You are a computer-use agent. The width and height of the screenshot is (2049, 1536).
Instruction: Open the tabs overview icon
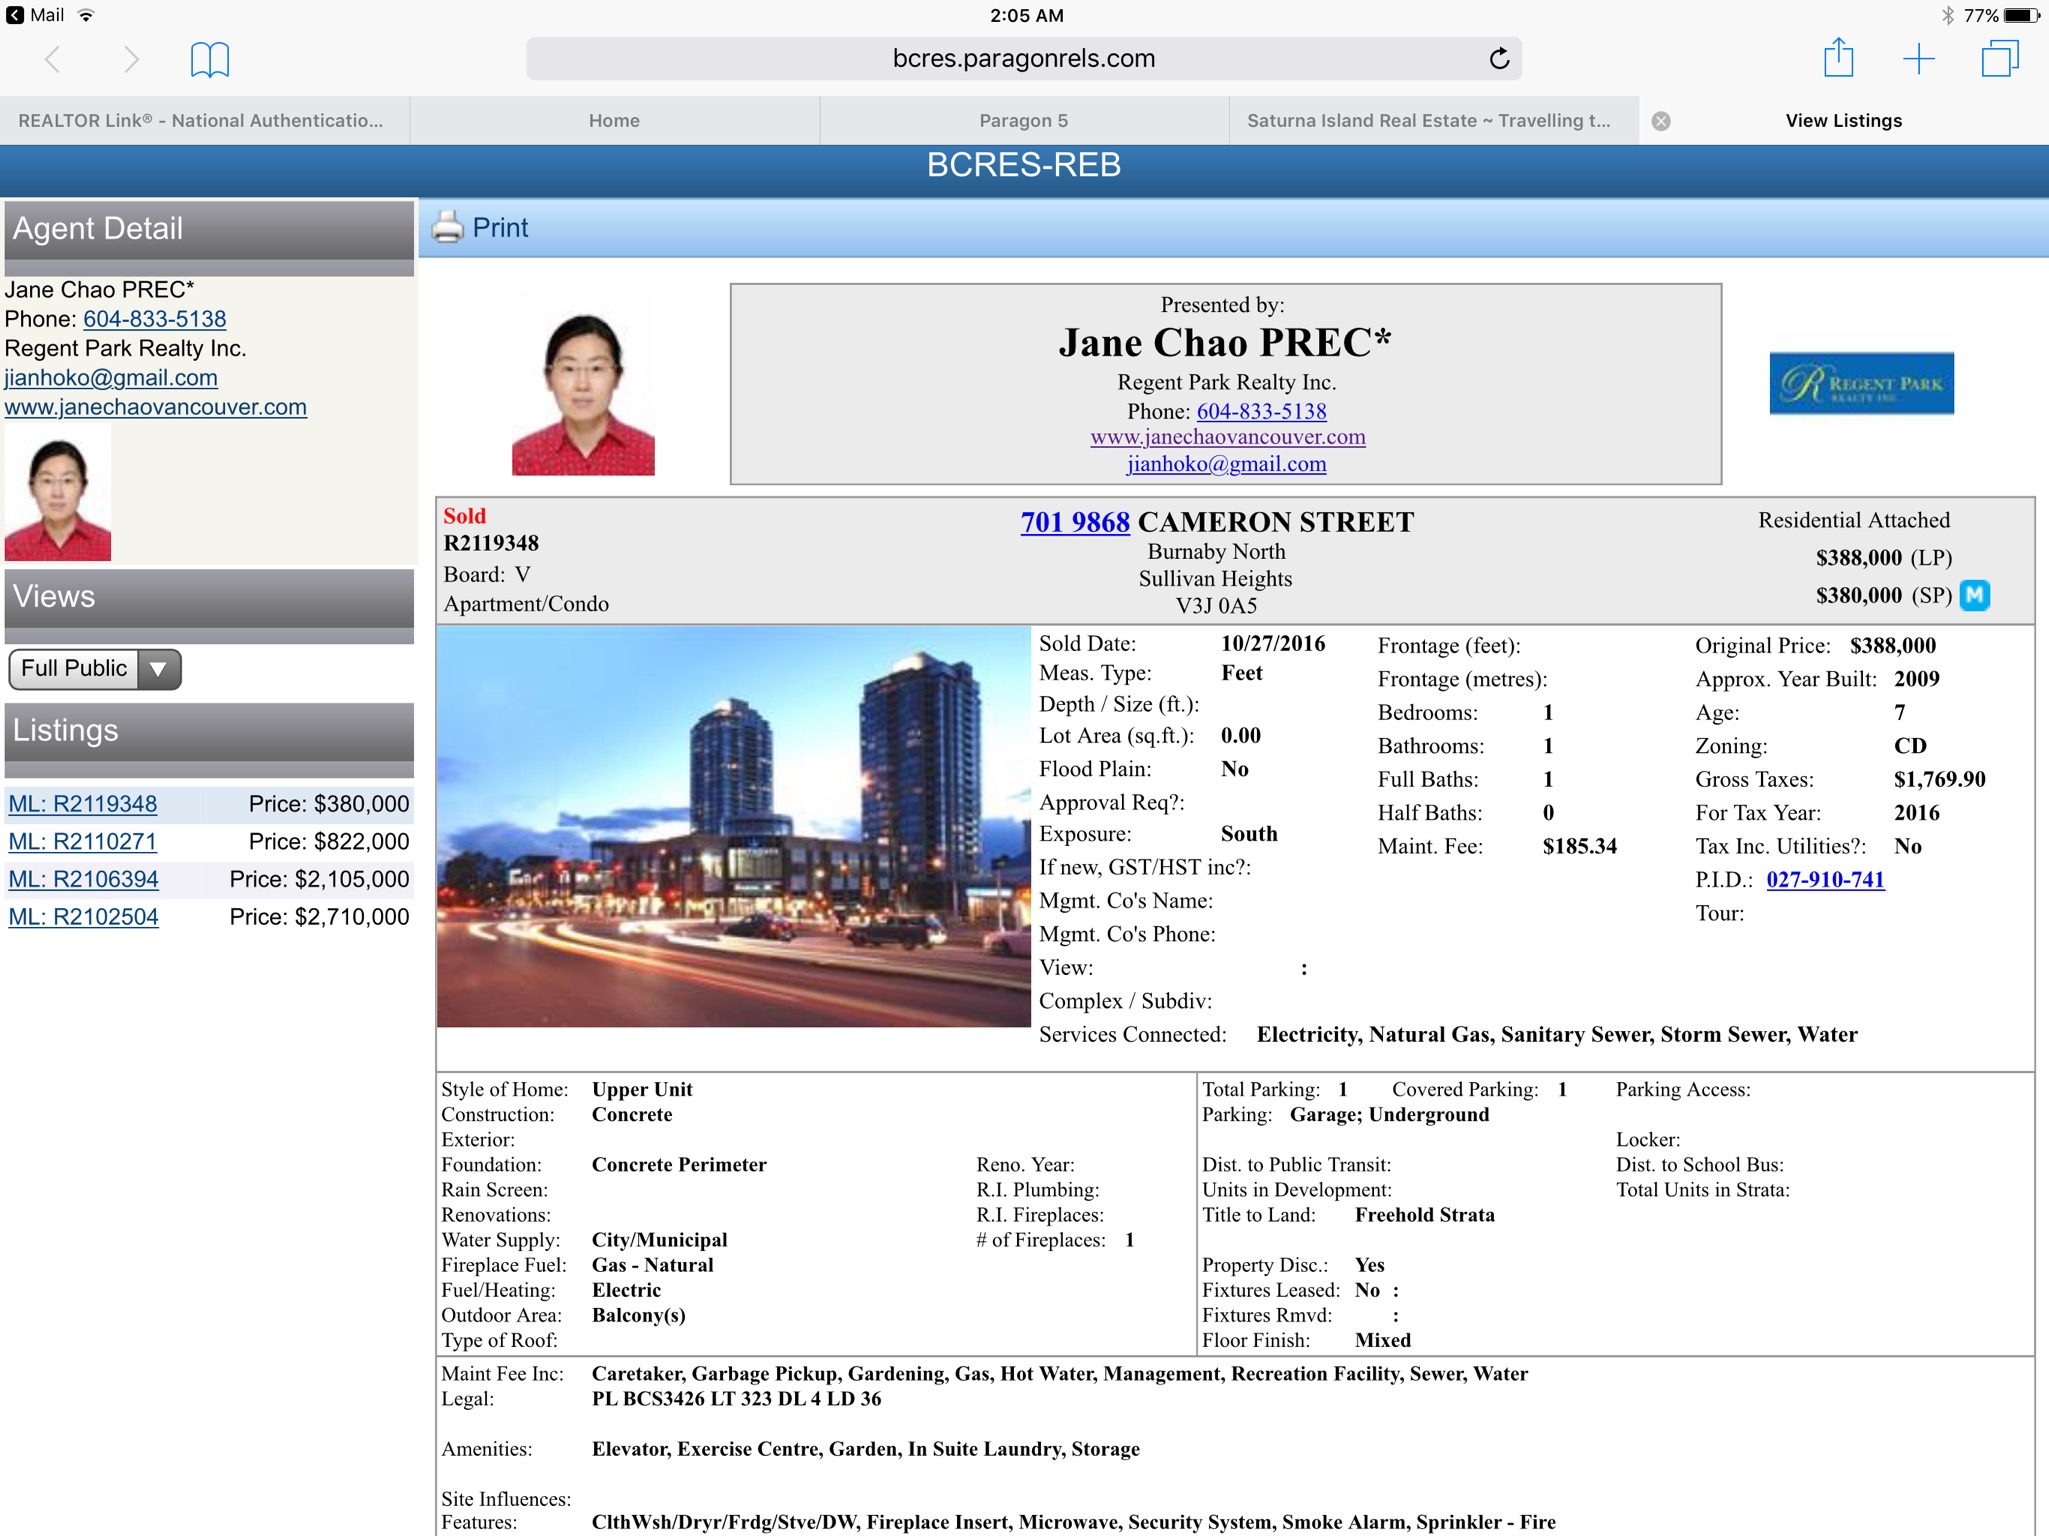click(1999, 59)
